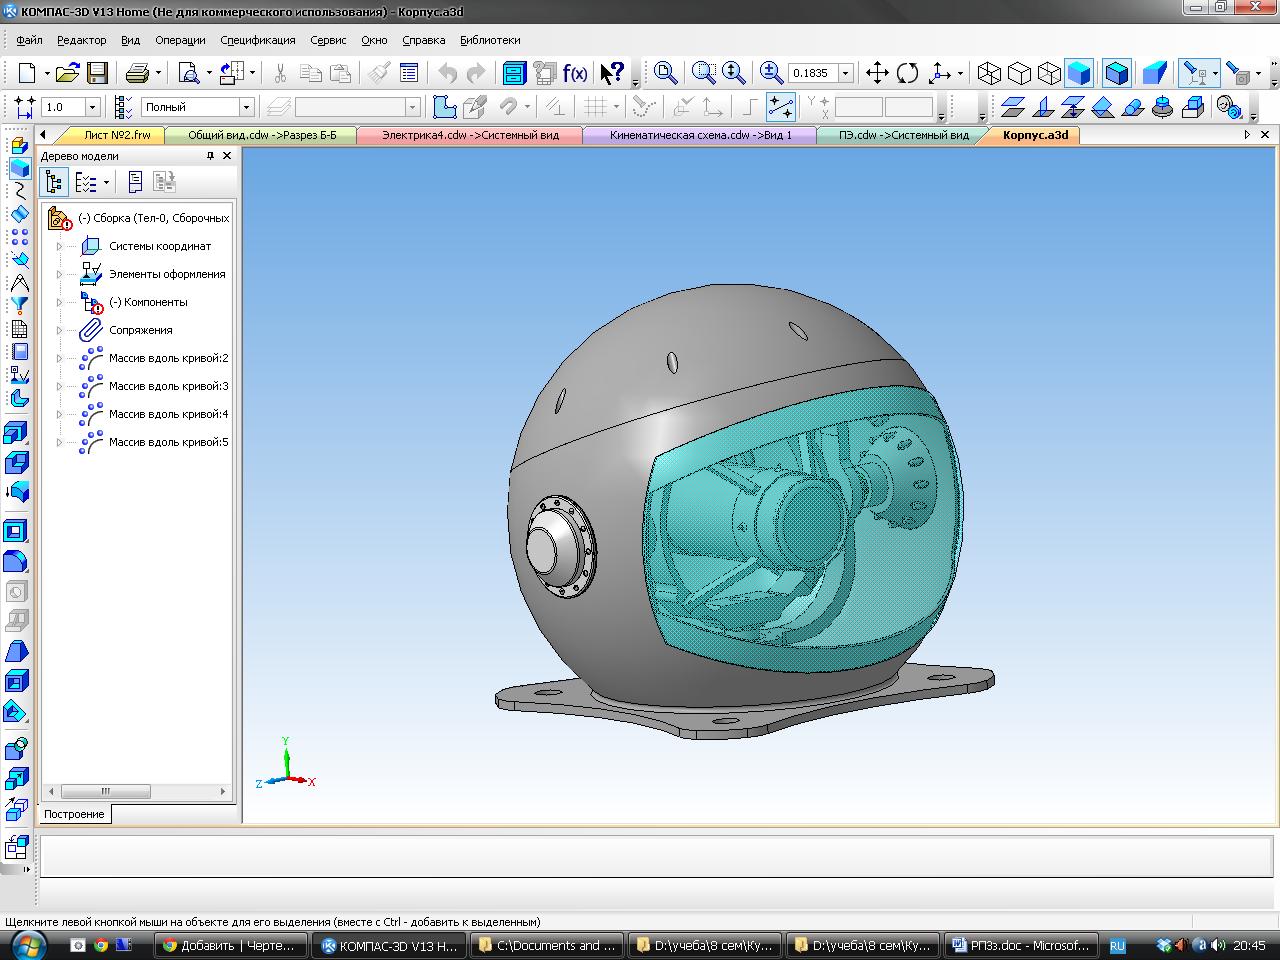
Task: Expand the Системы координат tree node
Action: tap(59, 246)
